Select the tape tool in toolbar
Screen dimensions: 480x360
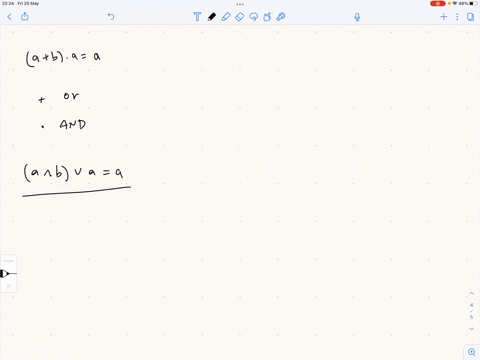pos(281,17)
